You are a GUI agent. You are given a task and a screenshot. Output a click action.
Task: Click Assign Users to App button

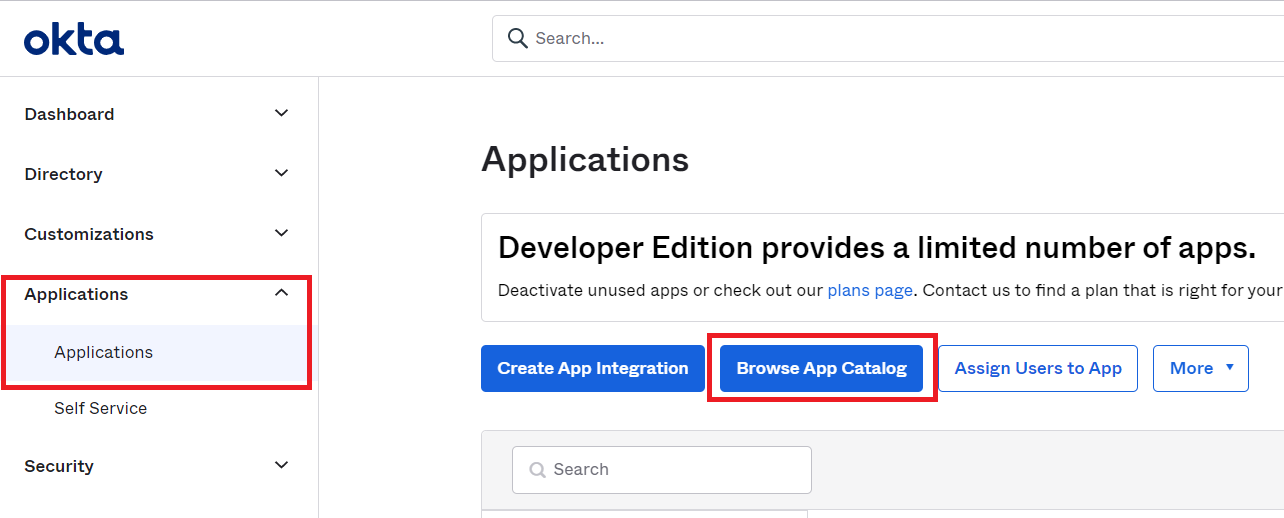click(1038, 368)
